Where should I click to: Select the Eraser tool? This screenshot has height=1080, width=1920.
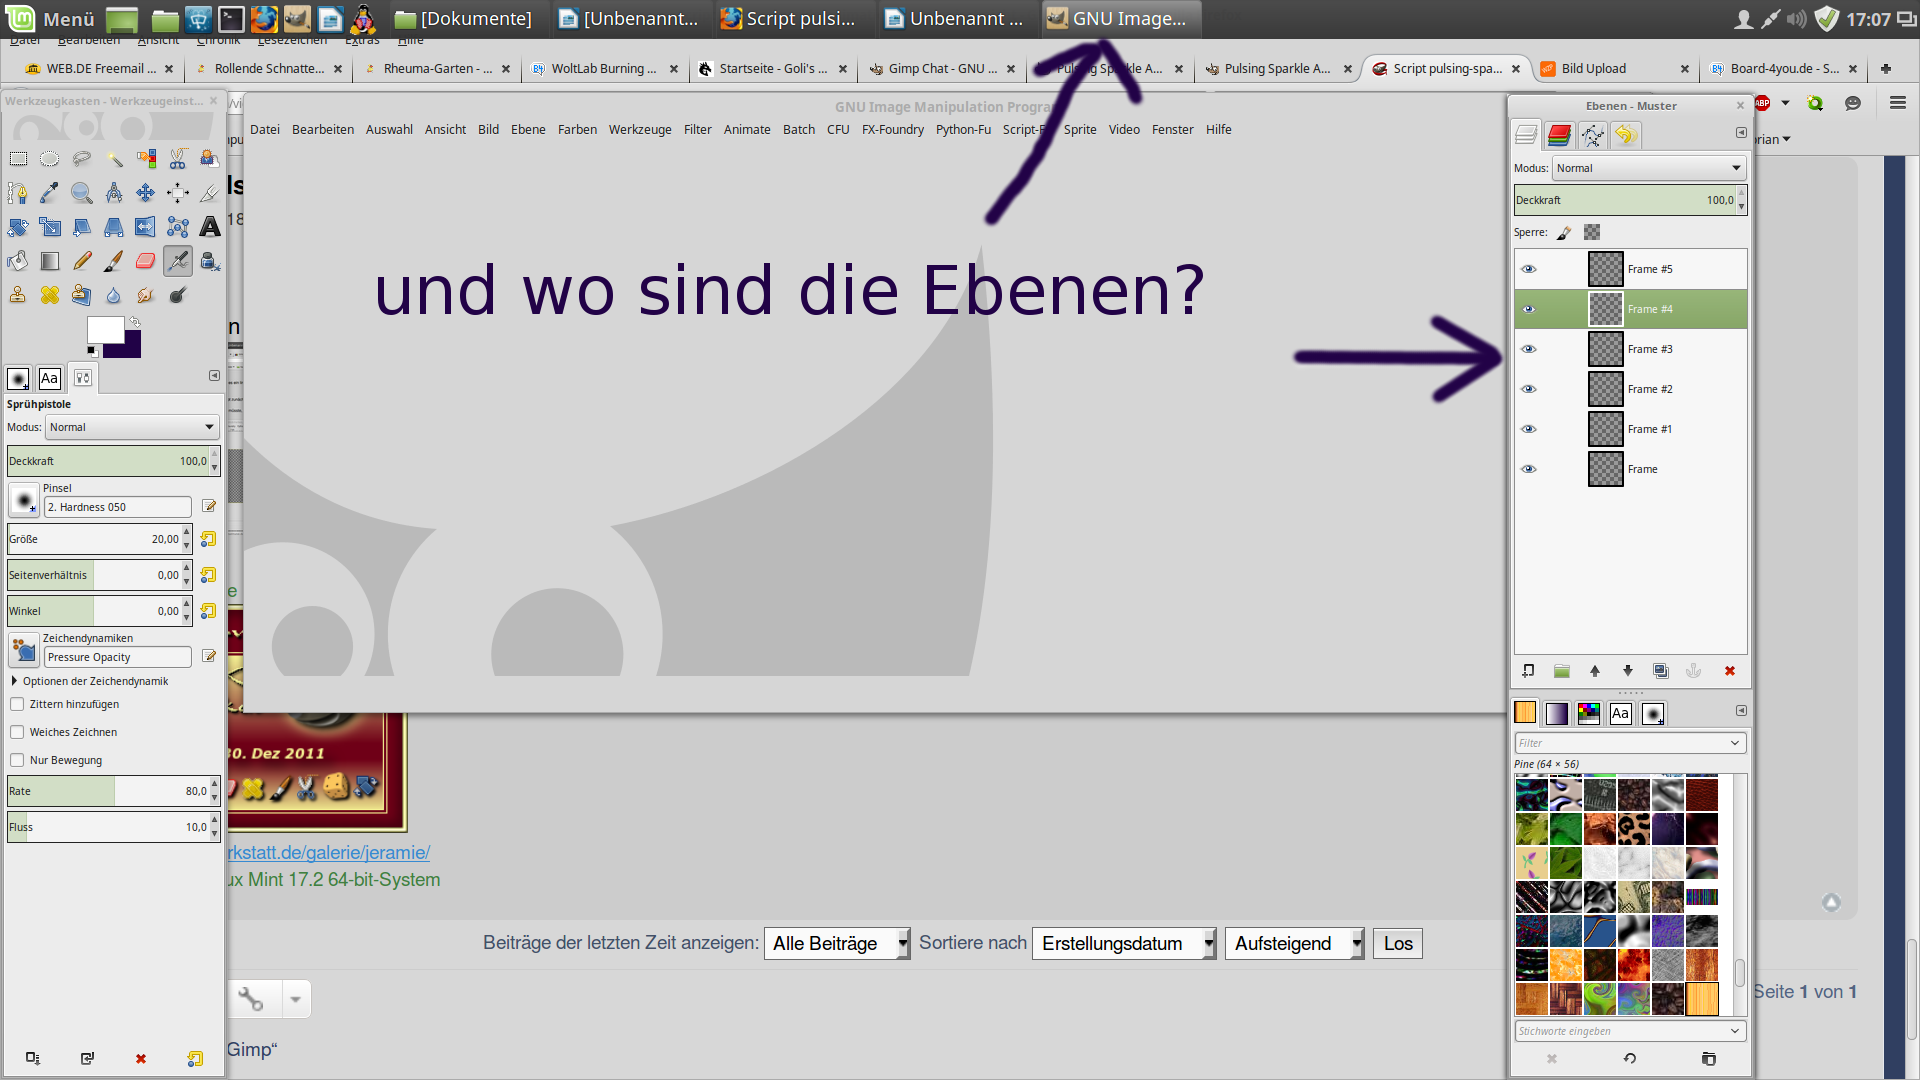(146, 261)
